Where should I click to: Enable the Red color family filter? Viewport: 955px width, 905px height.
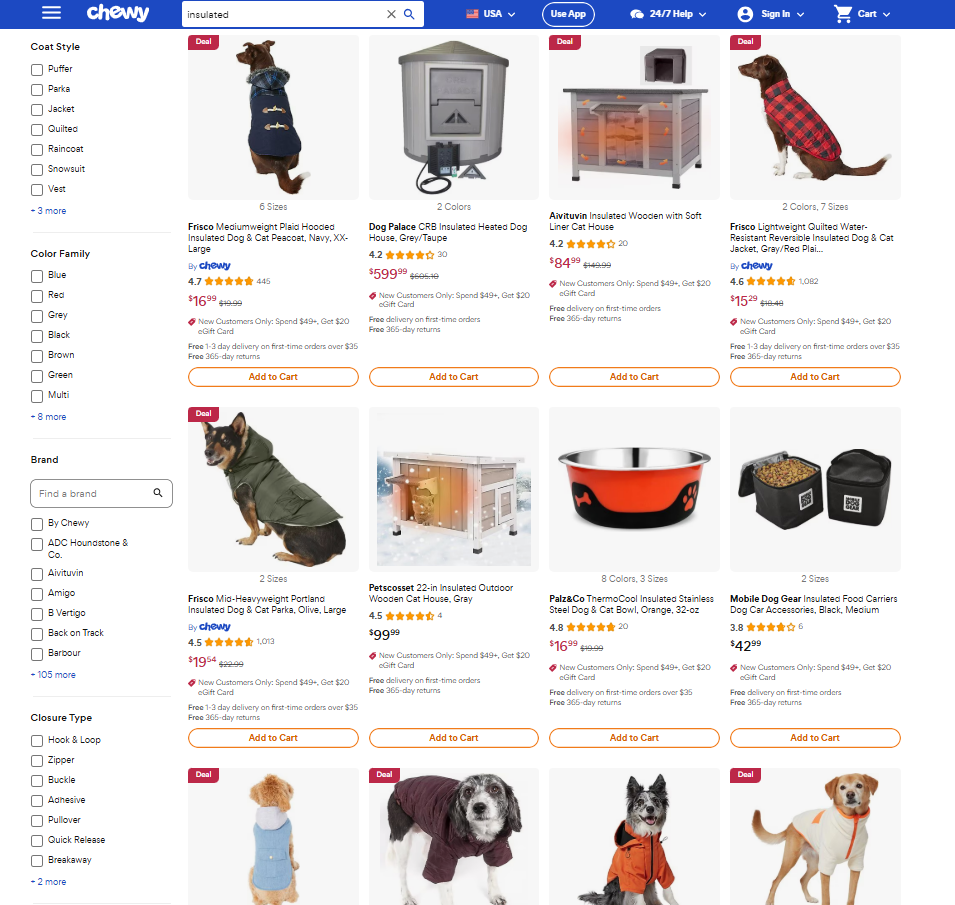pos(37,295)
